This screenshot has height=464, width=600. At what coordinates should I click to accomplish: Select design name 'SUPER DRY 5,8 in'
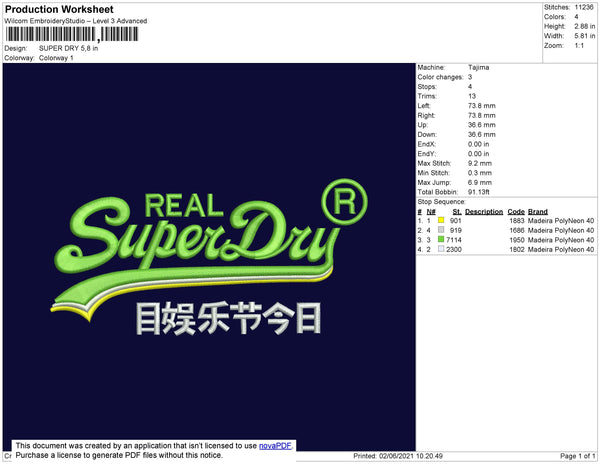68,48
